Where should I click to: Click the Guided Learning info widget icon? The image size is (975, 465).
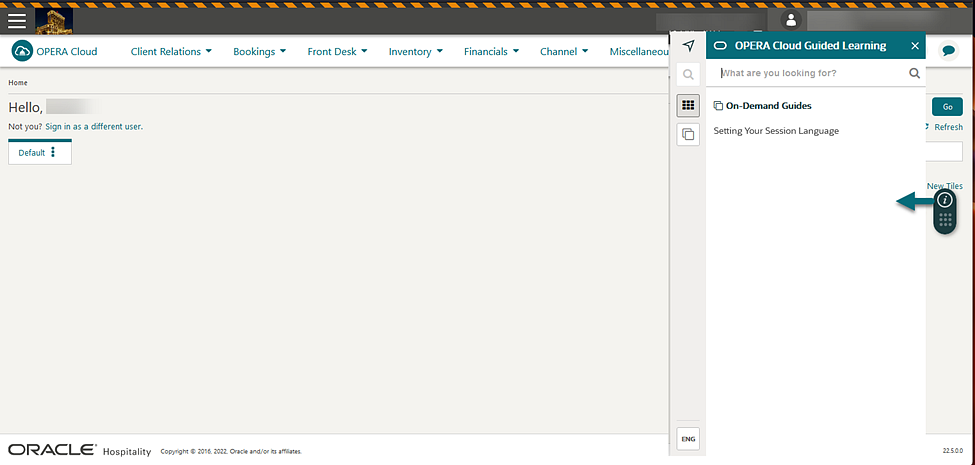click(x=945, y=200)
